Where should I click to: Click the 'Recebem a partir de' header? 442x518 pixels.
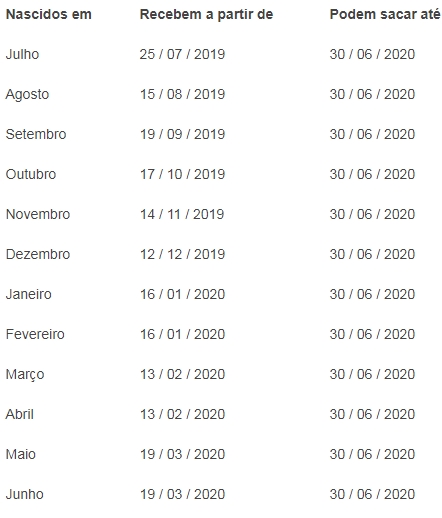coord(206,14)
